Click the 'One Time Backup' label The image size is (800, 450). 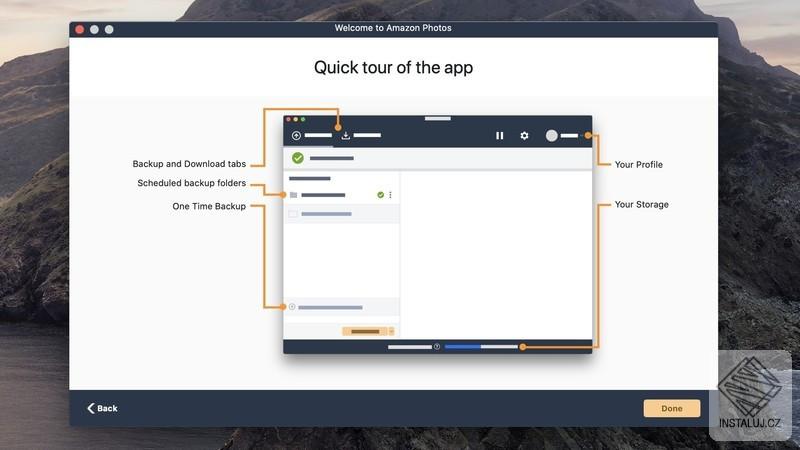[x=209, y=206]
